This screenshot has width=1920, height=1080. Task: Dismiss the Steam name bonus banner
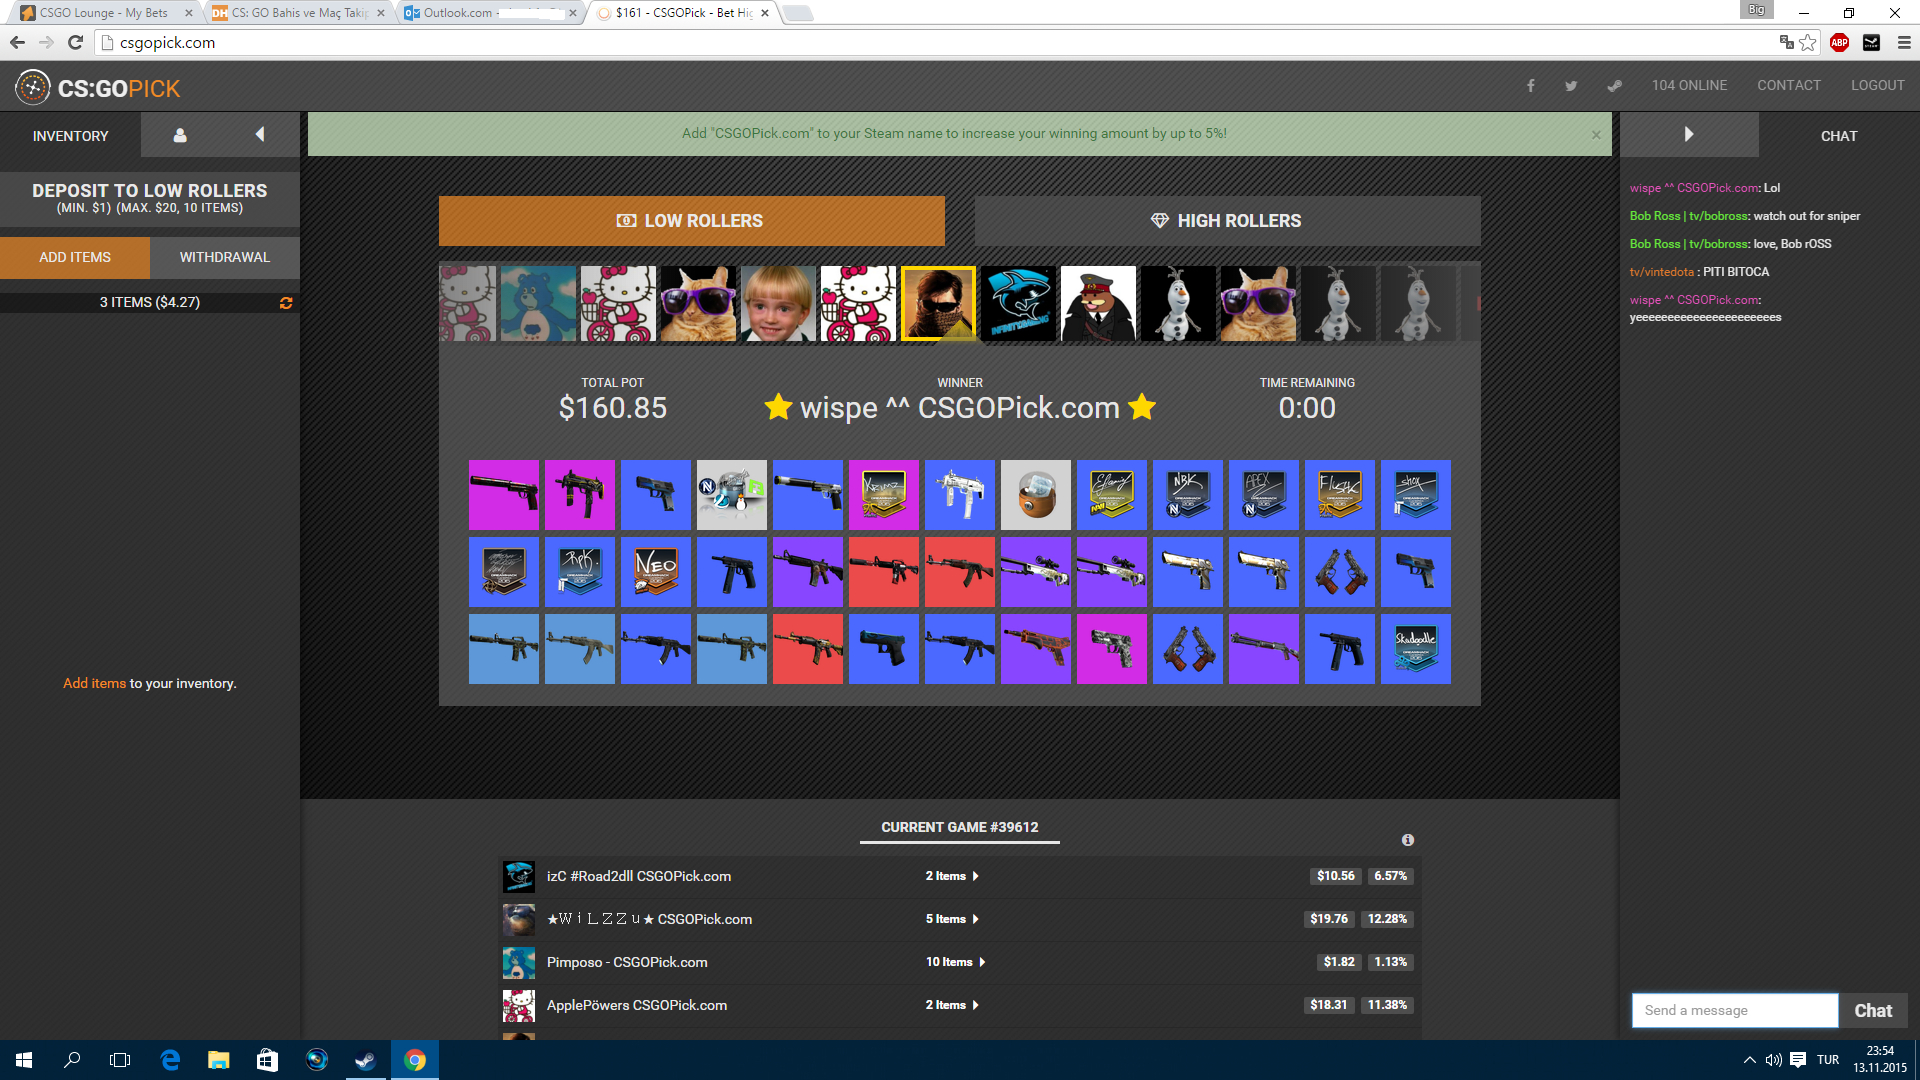(x=1596, y=135)
